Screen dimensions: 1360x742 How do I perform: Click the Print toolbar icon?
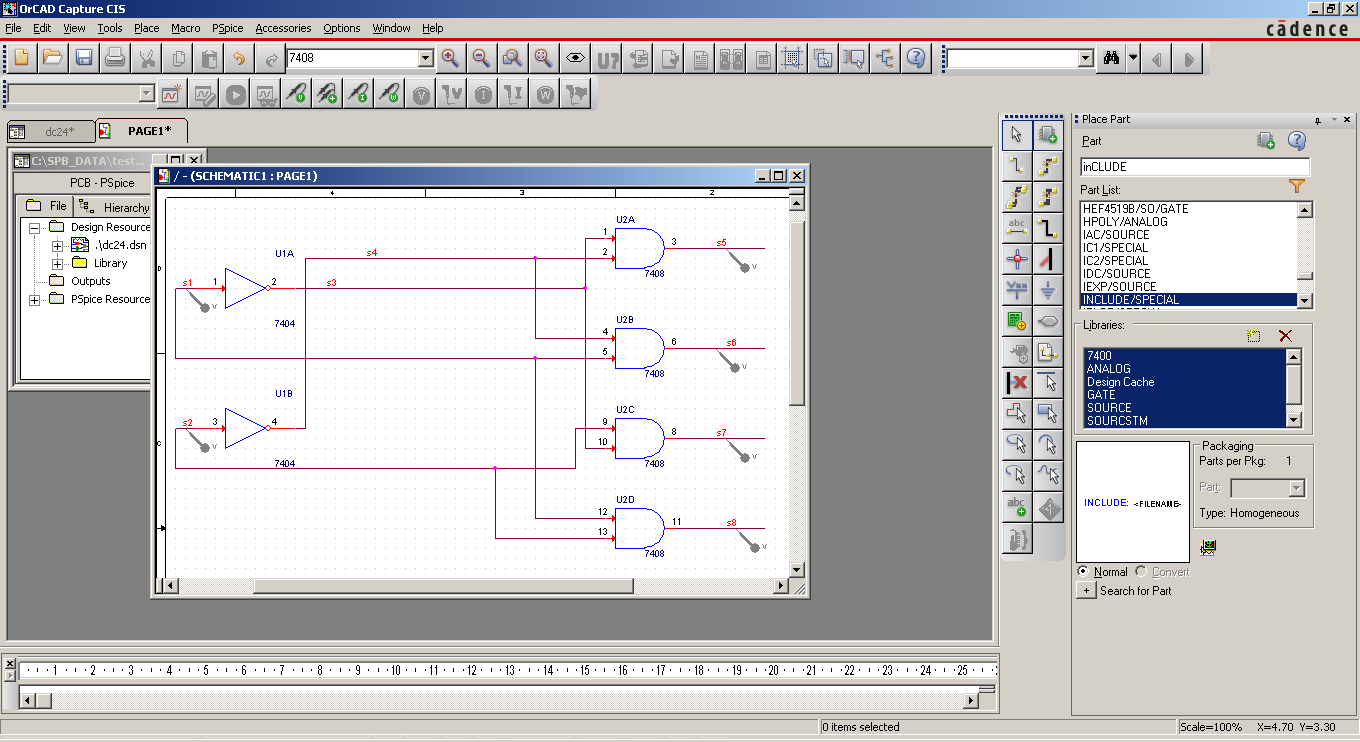(116, 58)
